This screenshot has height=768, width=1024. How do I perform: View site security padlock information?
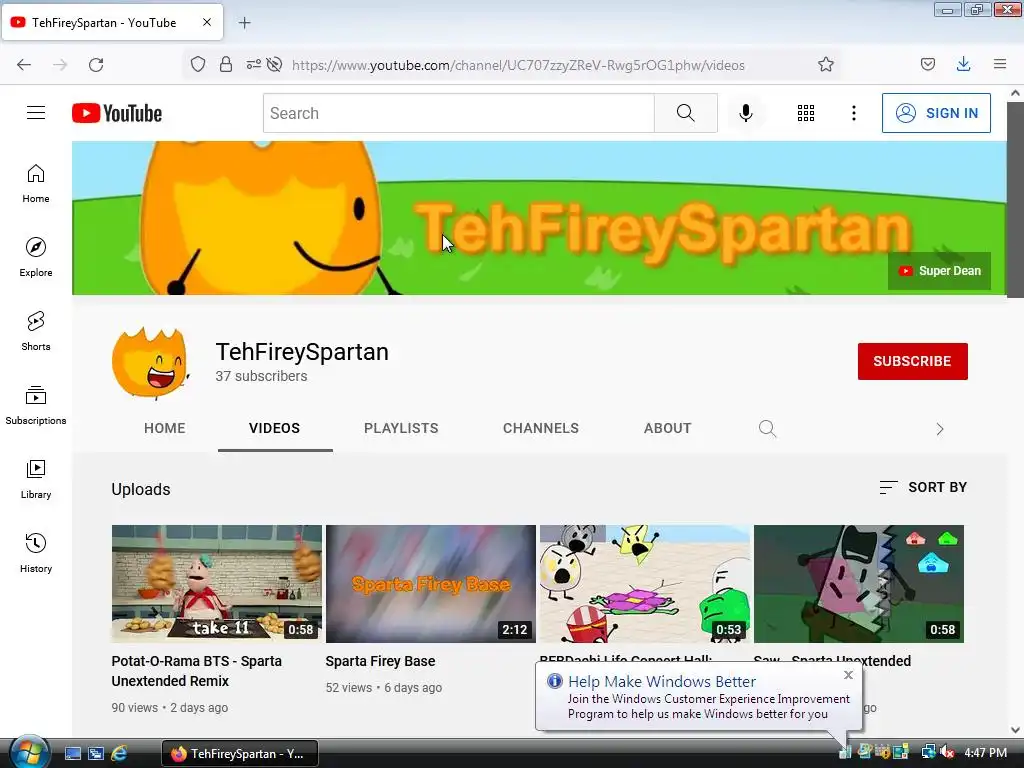point(226,65)
